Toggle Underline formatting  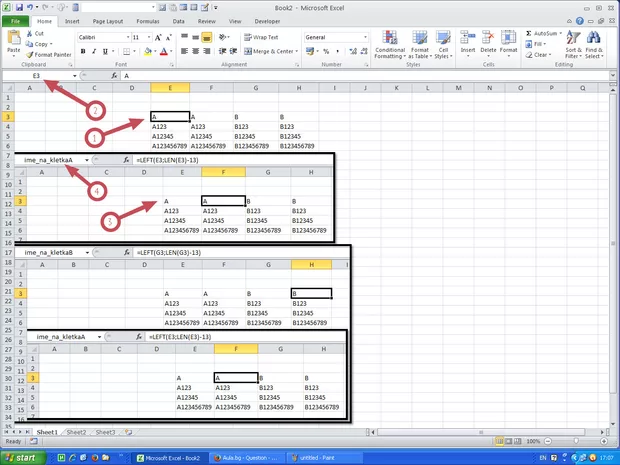105,51
